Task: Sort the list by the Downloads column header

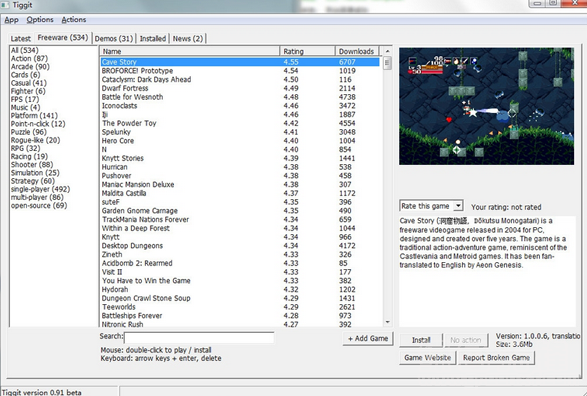Action: click(x=357, y=51)
